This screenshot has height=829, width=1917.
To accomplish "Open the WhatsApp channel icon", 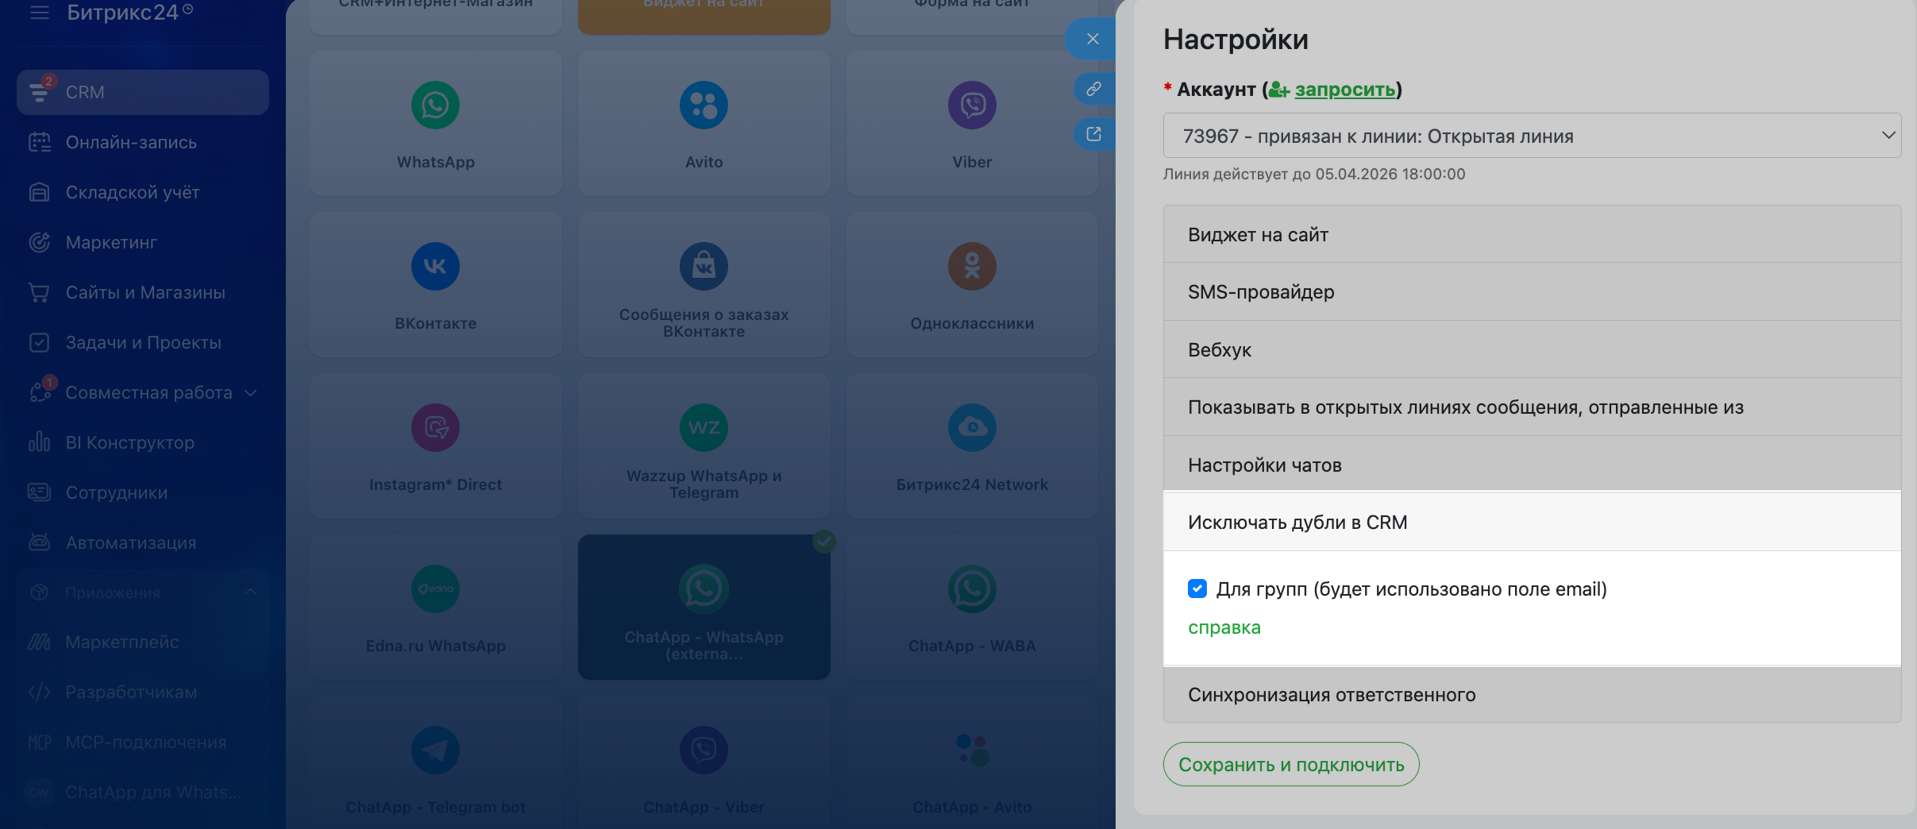I will coord(435,106).
